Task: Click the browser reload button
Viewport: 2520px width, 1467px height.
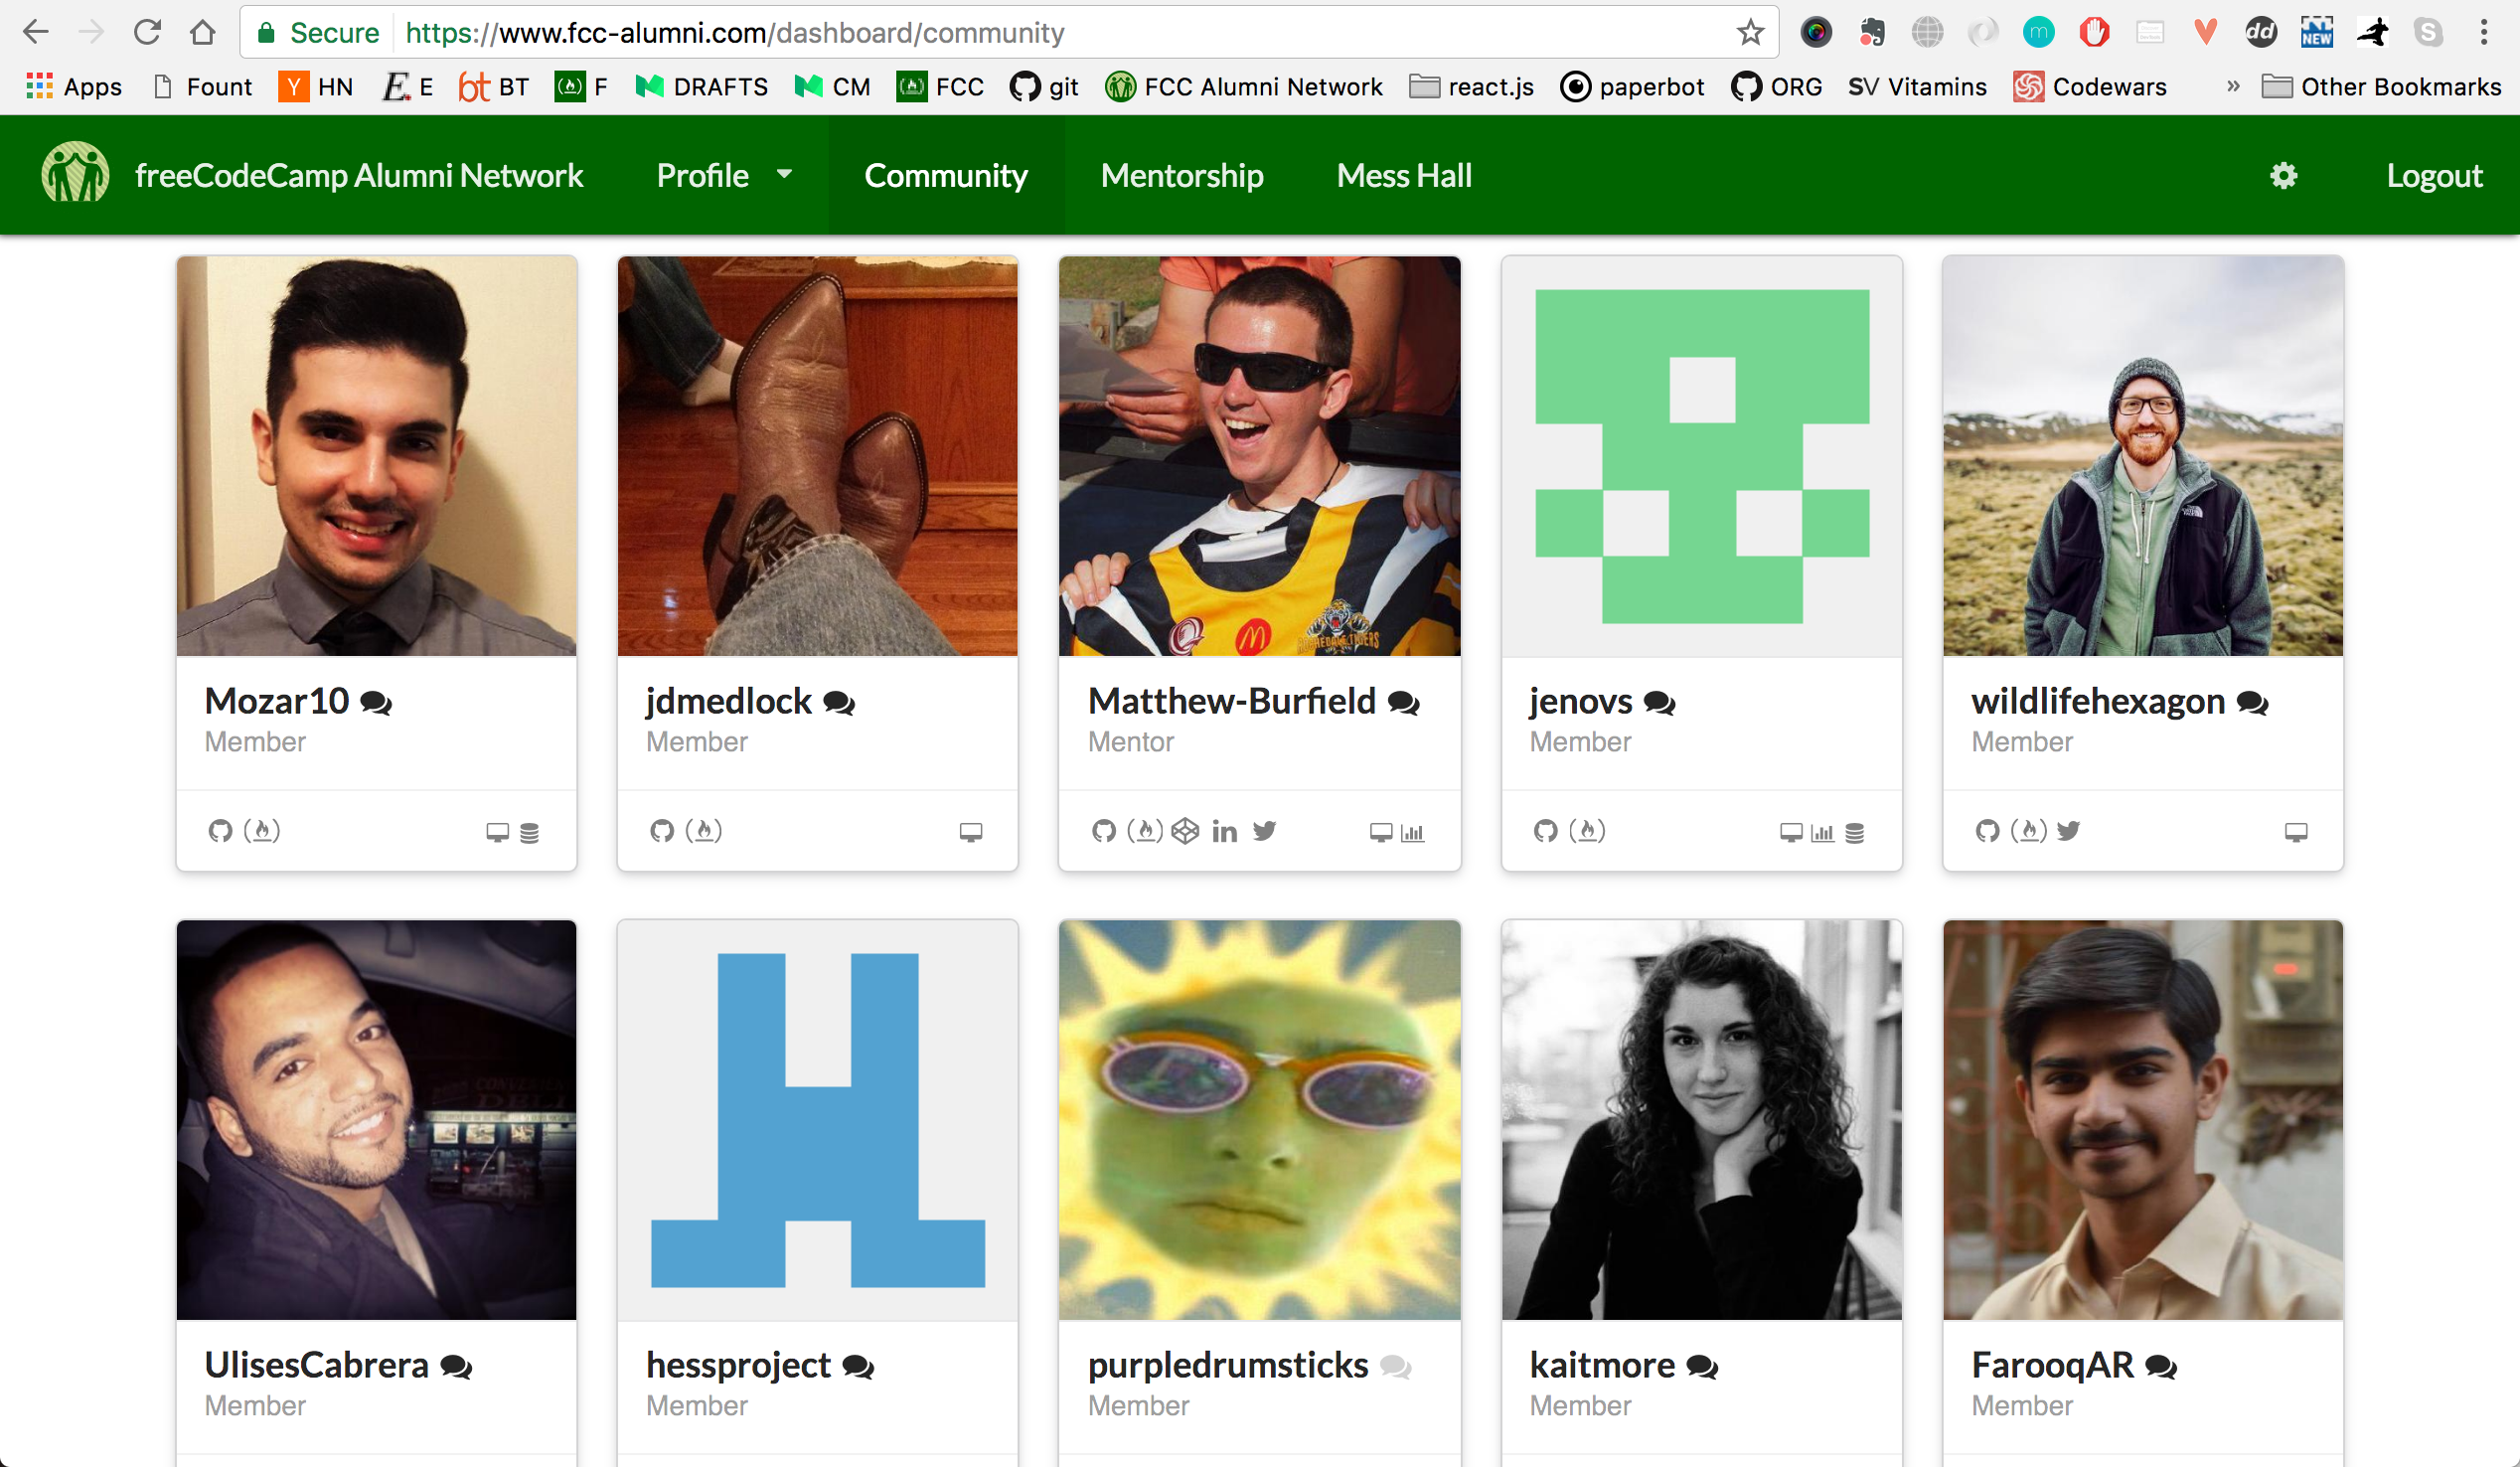Action: tap(147, 33)
